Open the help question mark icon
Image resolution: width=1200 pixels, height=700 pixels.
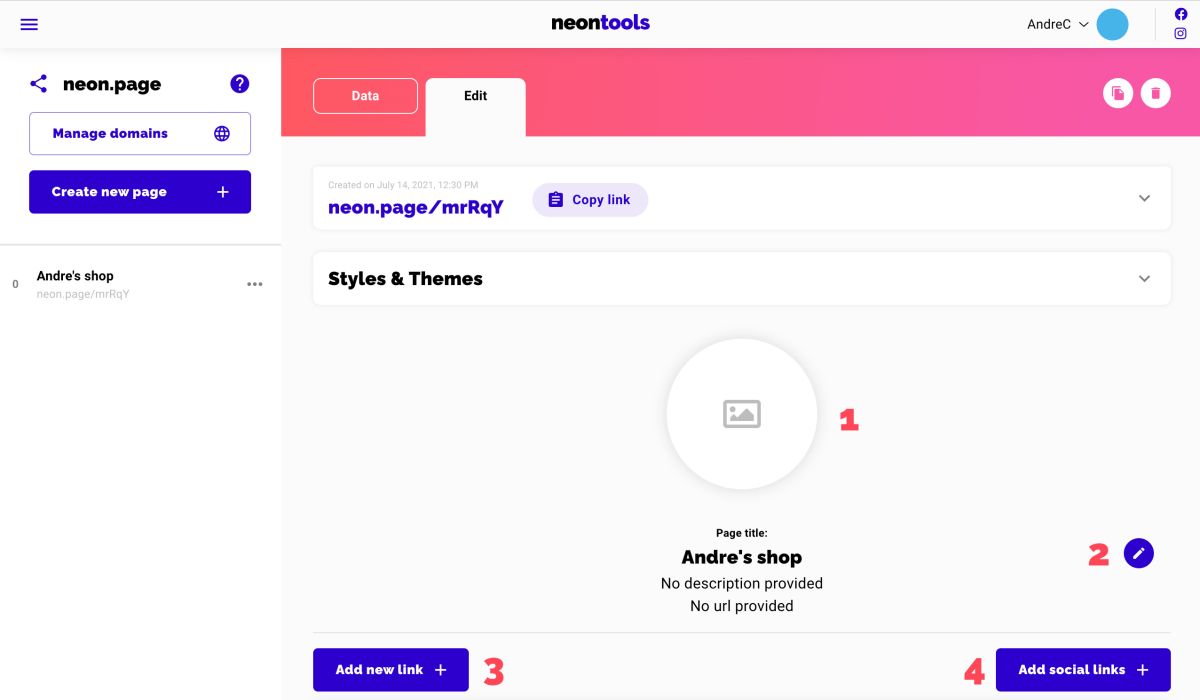point(239,84)
